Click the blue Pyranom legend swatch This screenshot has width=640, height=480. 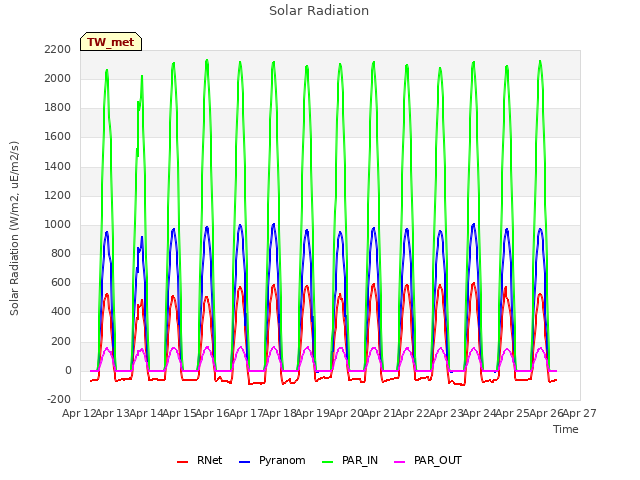244,461
